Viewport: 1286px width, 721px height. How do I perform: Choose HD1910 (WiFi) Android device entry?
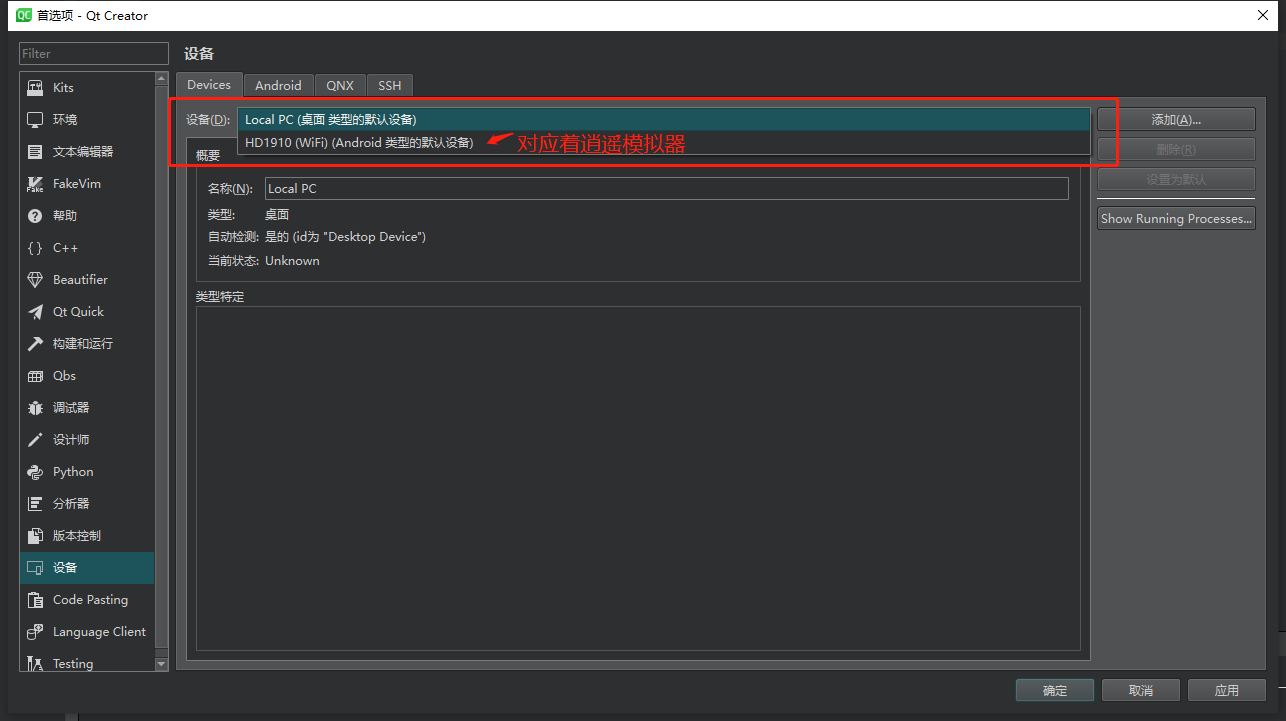(x=663, y=142)
